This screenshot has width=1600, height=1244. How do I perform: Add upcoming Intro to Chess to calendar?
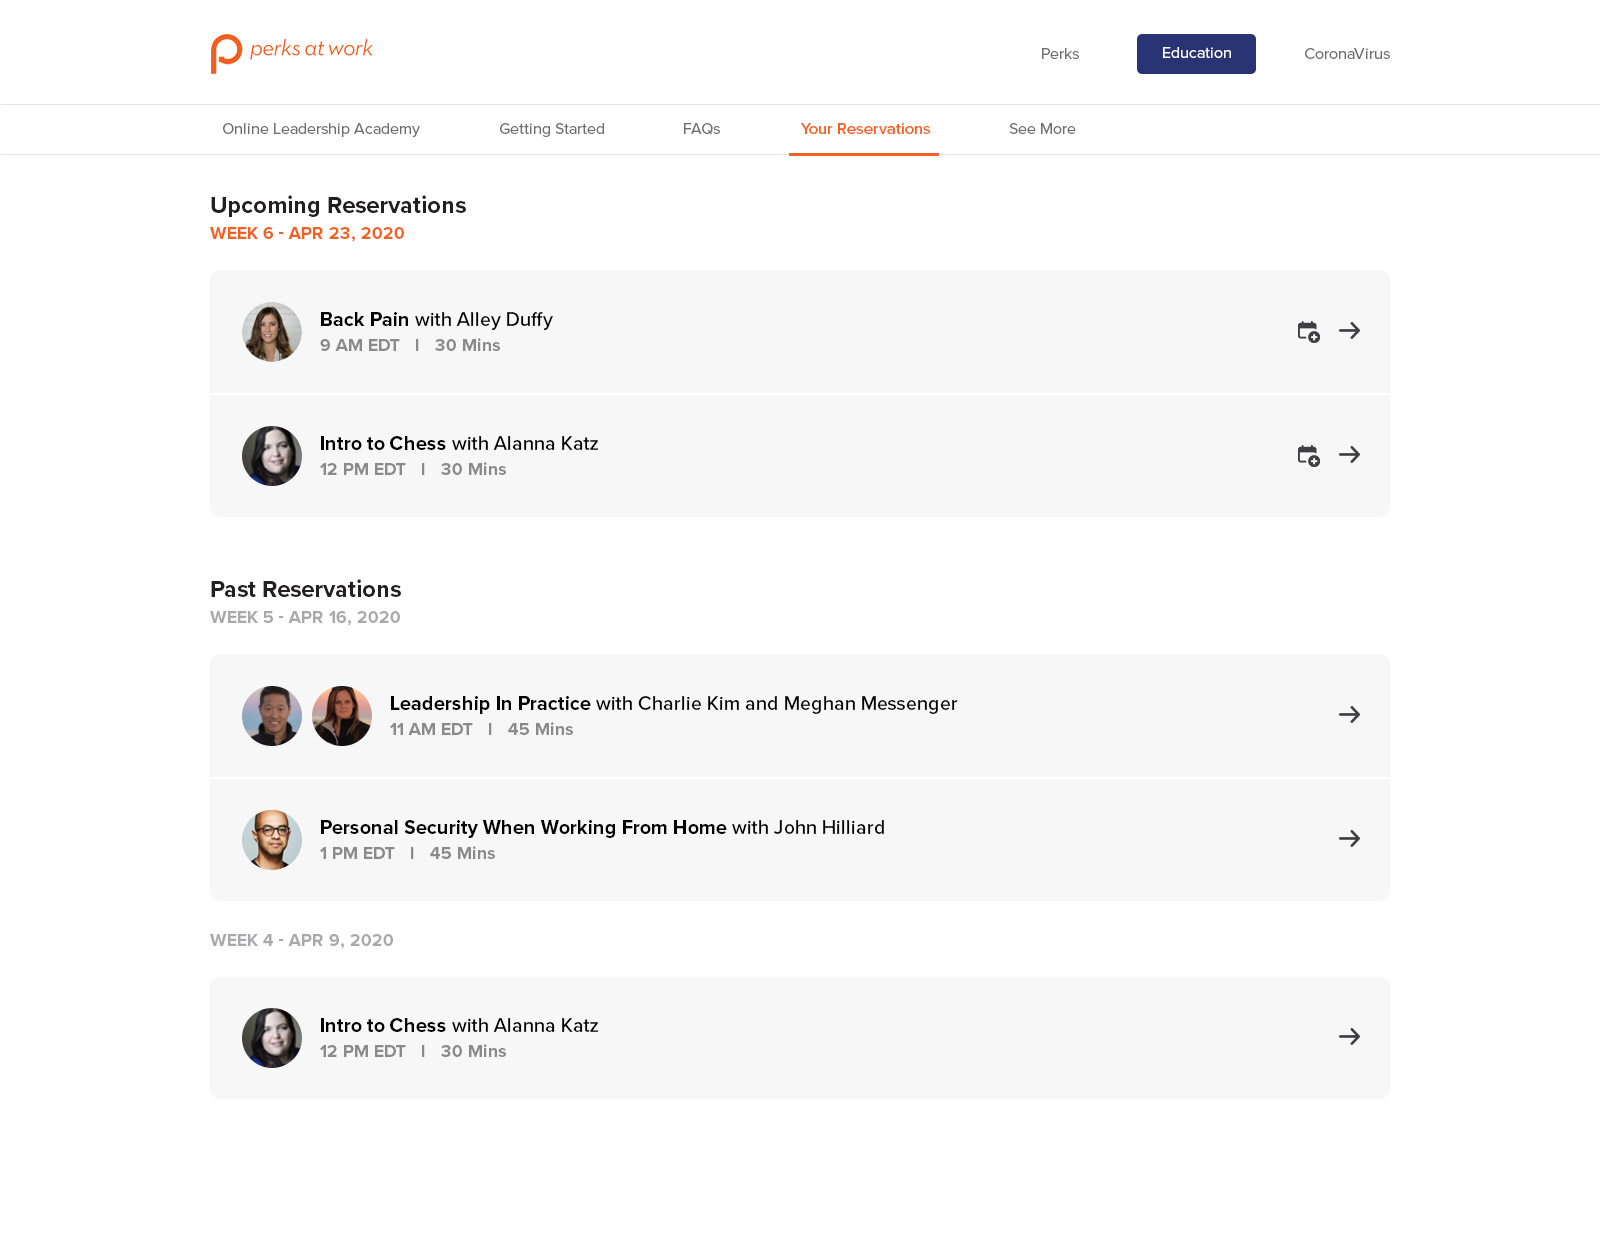tap(1308, 455)
